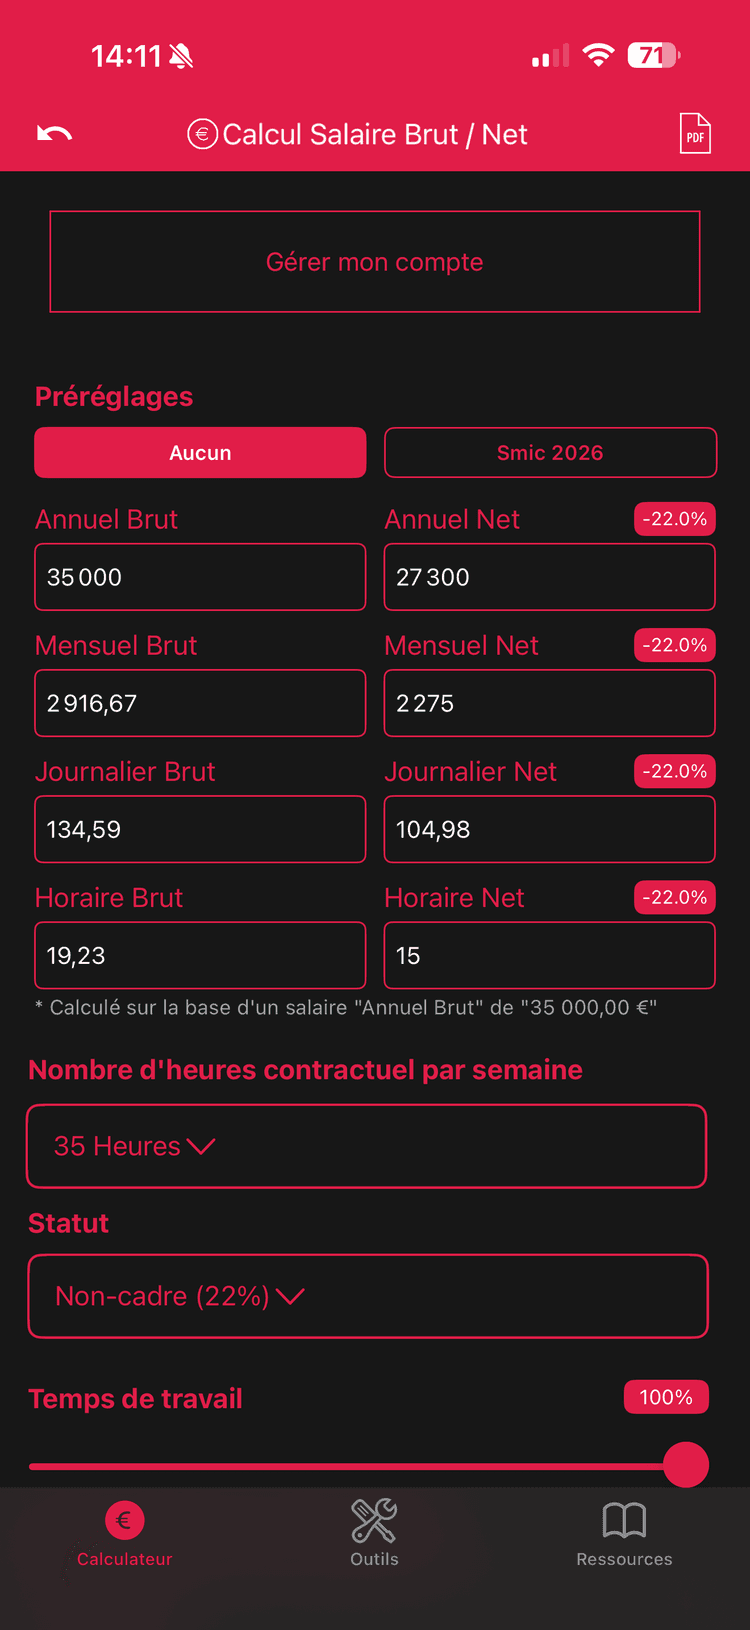Select the Aucun preset
This screenshot has width=750, height=1630.
pos(200,452)
